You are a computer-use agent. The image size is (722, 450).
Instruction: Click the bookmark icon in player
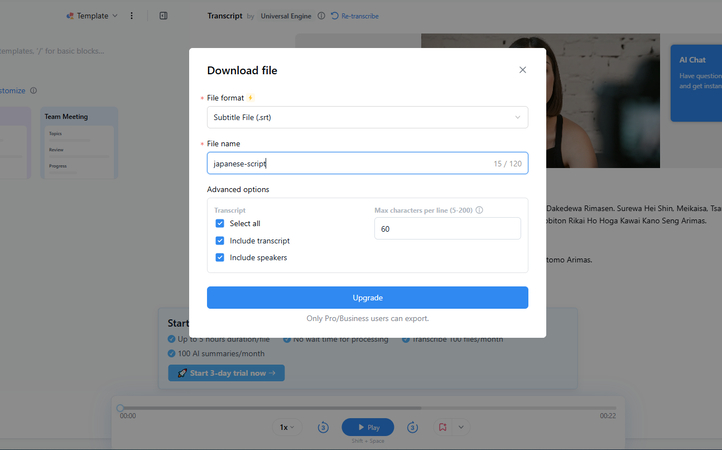[x=443, y=427]
